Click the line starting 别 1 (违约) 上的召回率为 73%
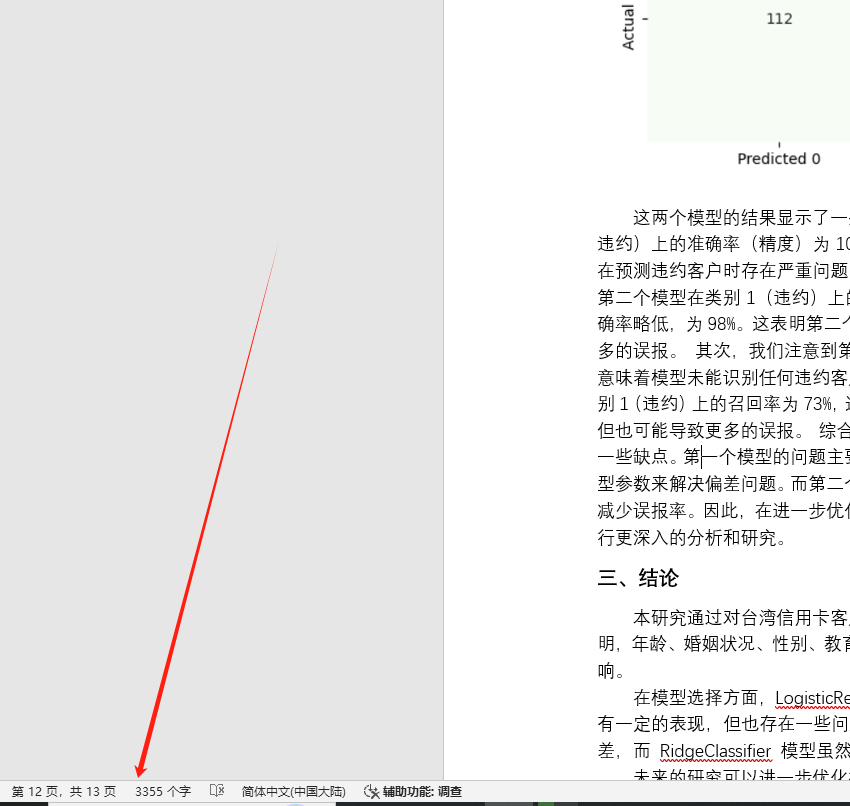This screenshot has width=850, height=806. click(724, 404)
